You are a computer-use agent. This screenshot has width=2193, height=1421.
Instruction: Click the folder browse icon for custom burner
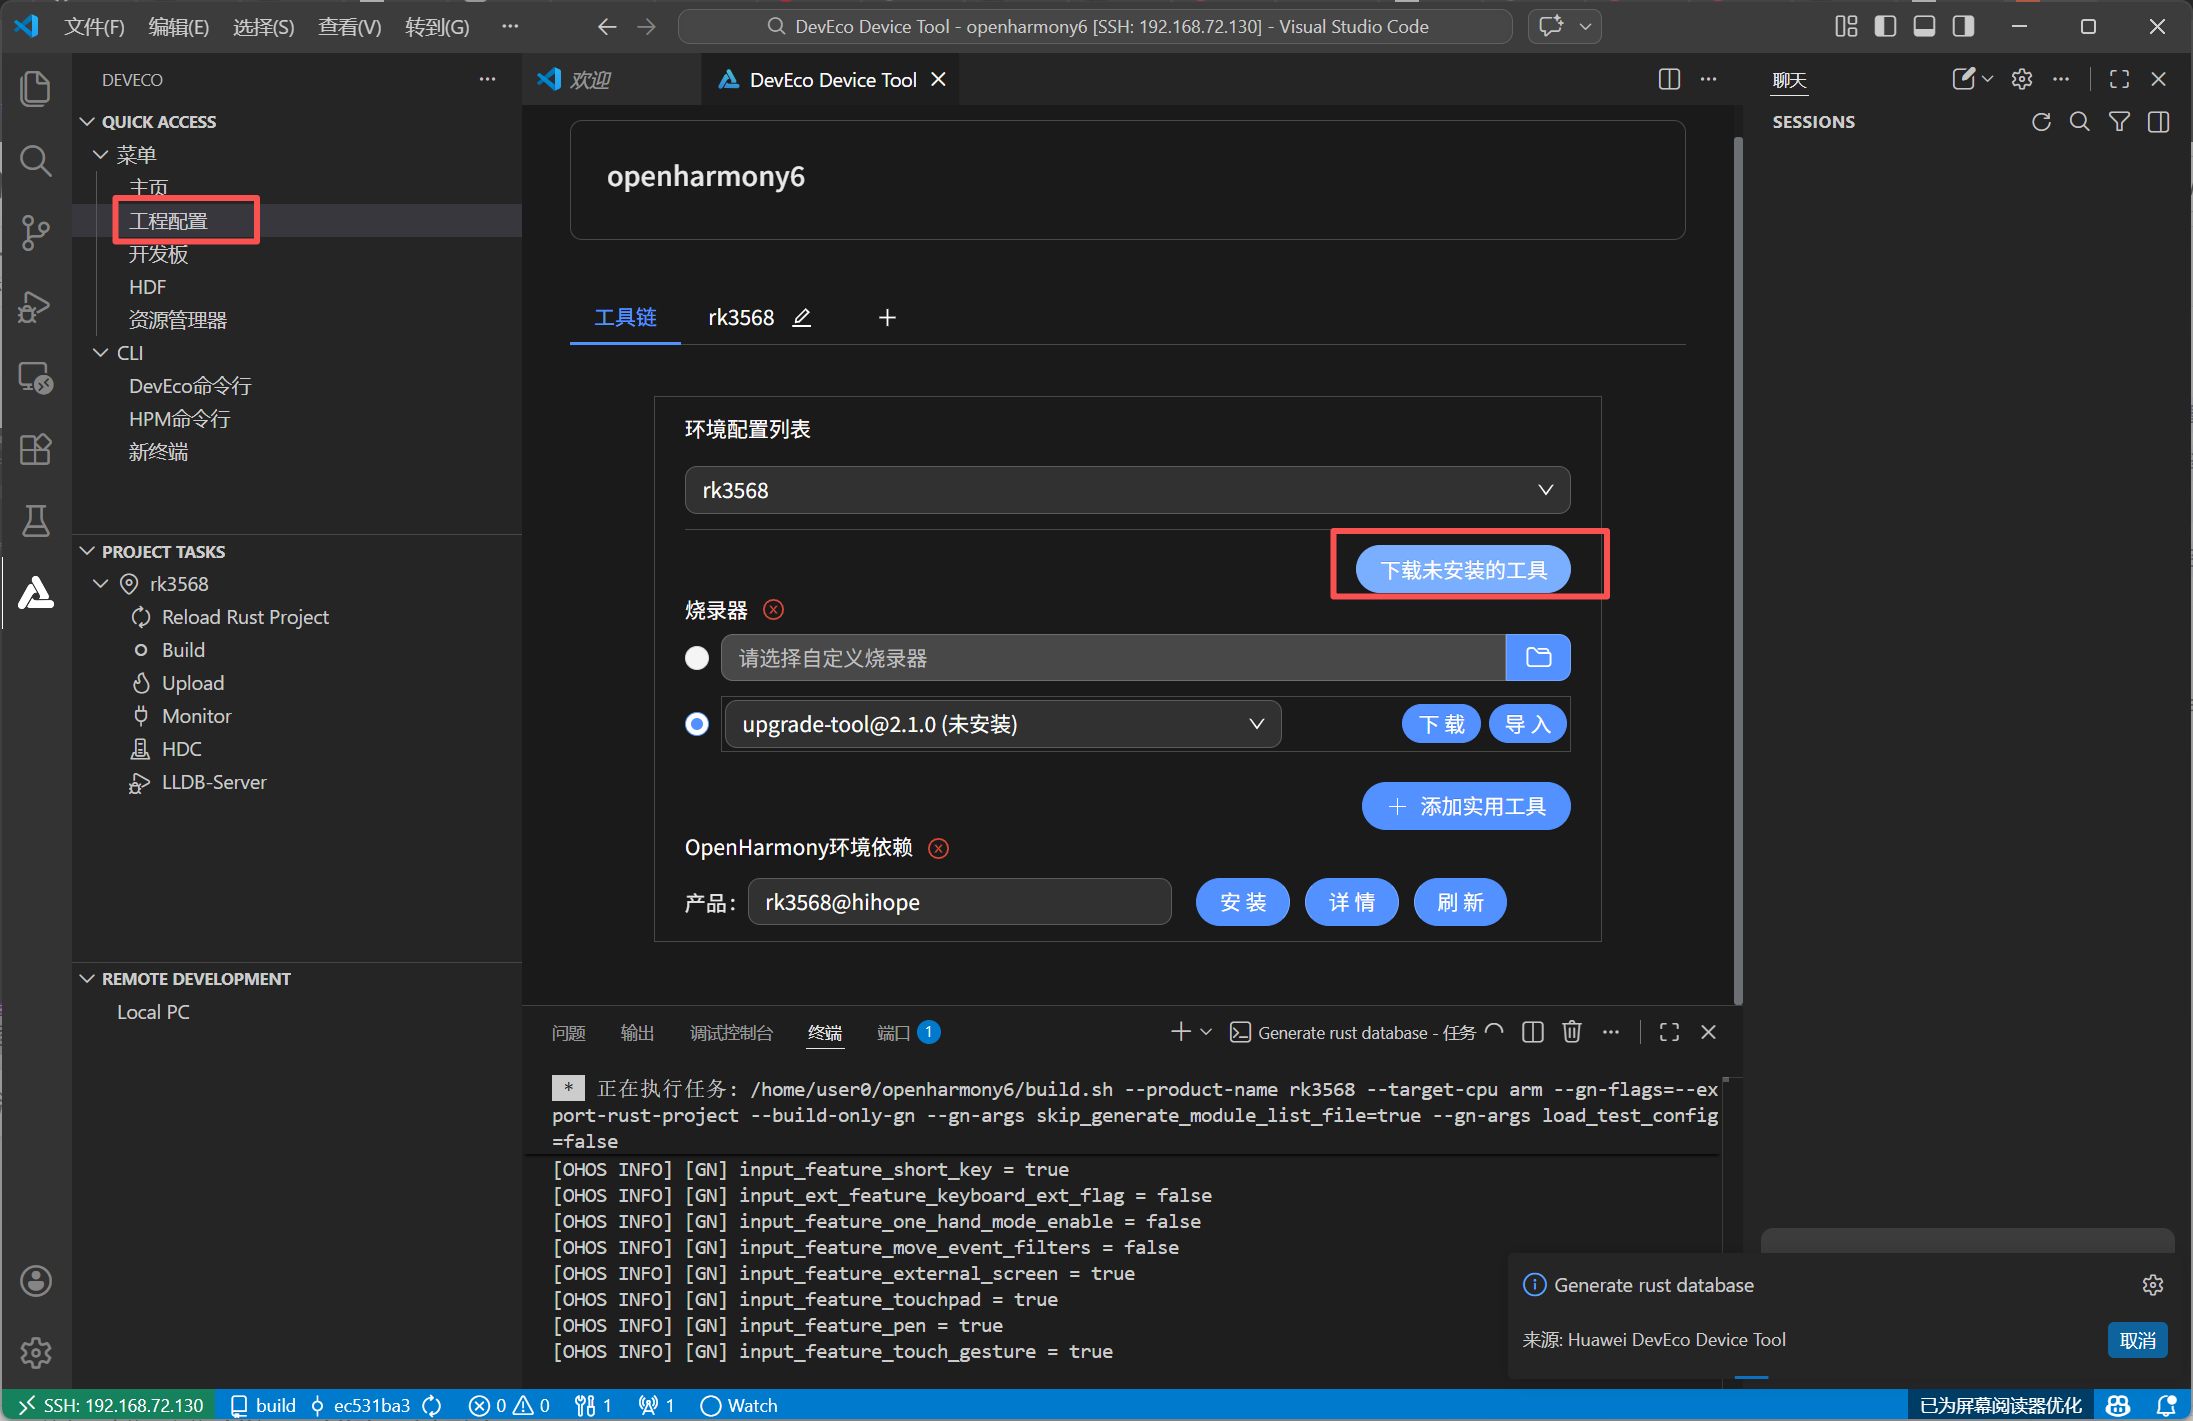pyautogui.click(x=1537, y=658)
